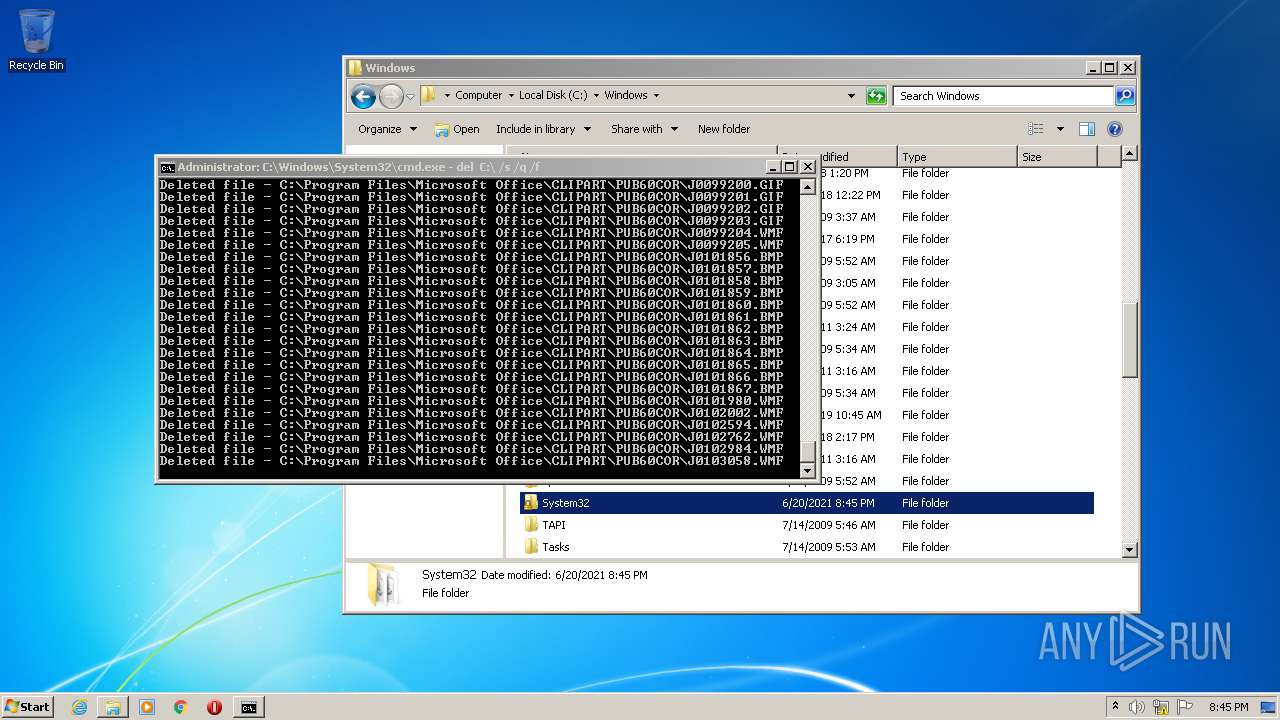Image resolution: width=1280 pixels, height=720 pixels.
Task: Open the Opera taskbar icon
Action: pos(214,707)
